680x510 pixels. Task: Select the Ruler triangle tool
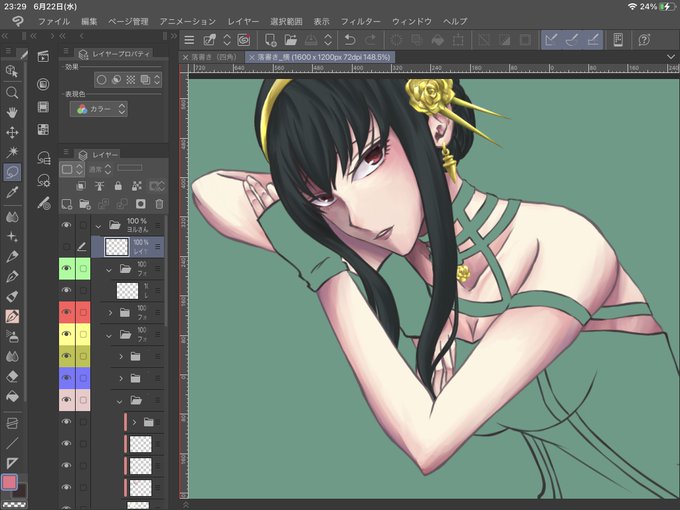[x=12, y=463]
